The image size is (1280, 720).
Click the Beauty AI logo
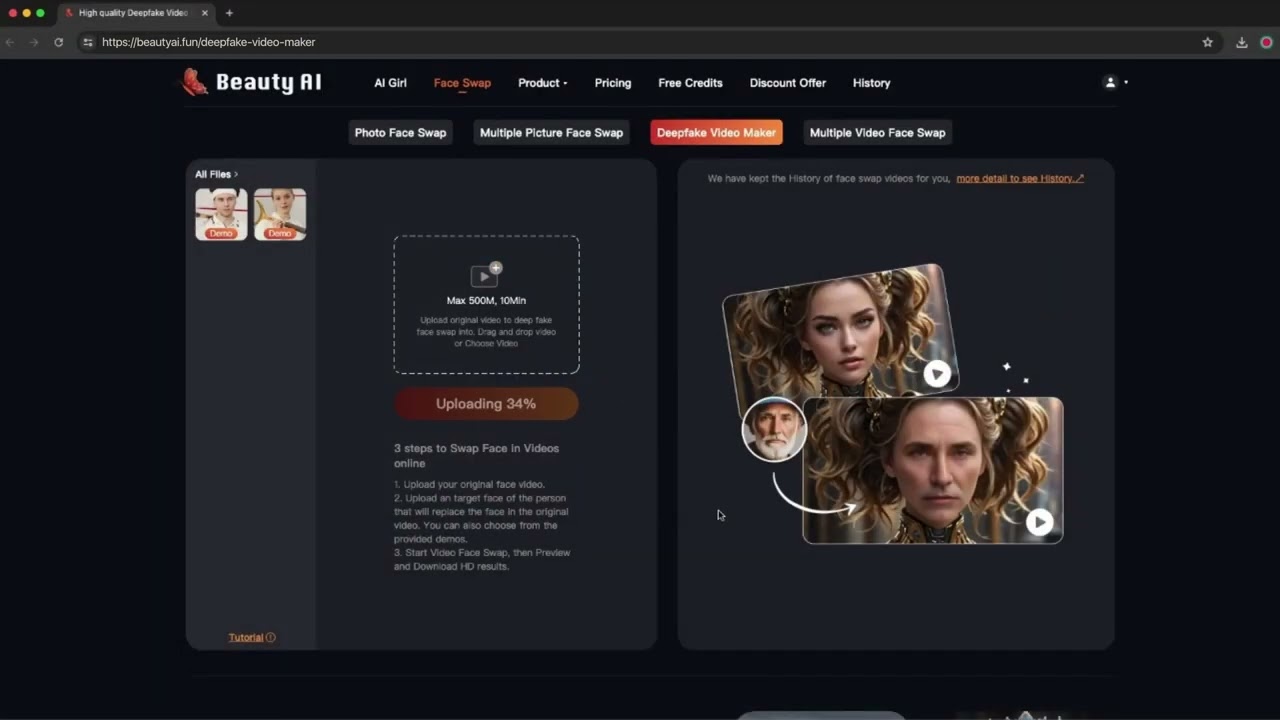coord(251,83)
